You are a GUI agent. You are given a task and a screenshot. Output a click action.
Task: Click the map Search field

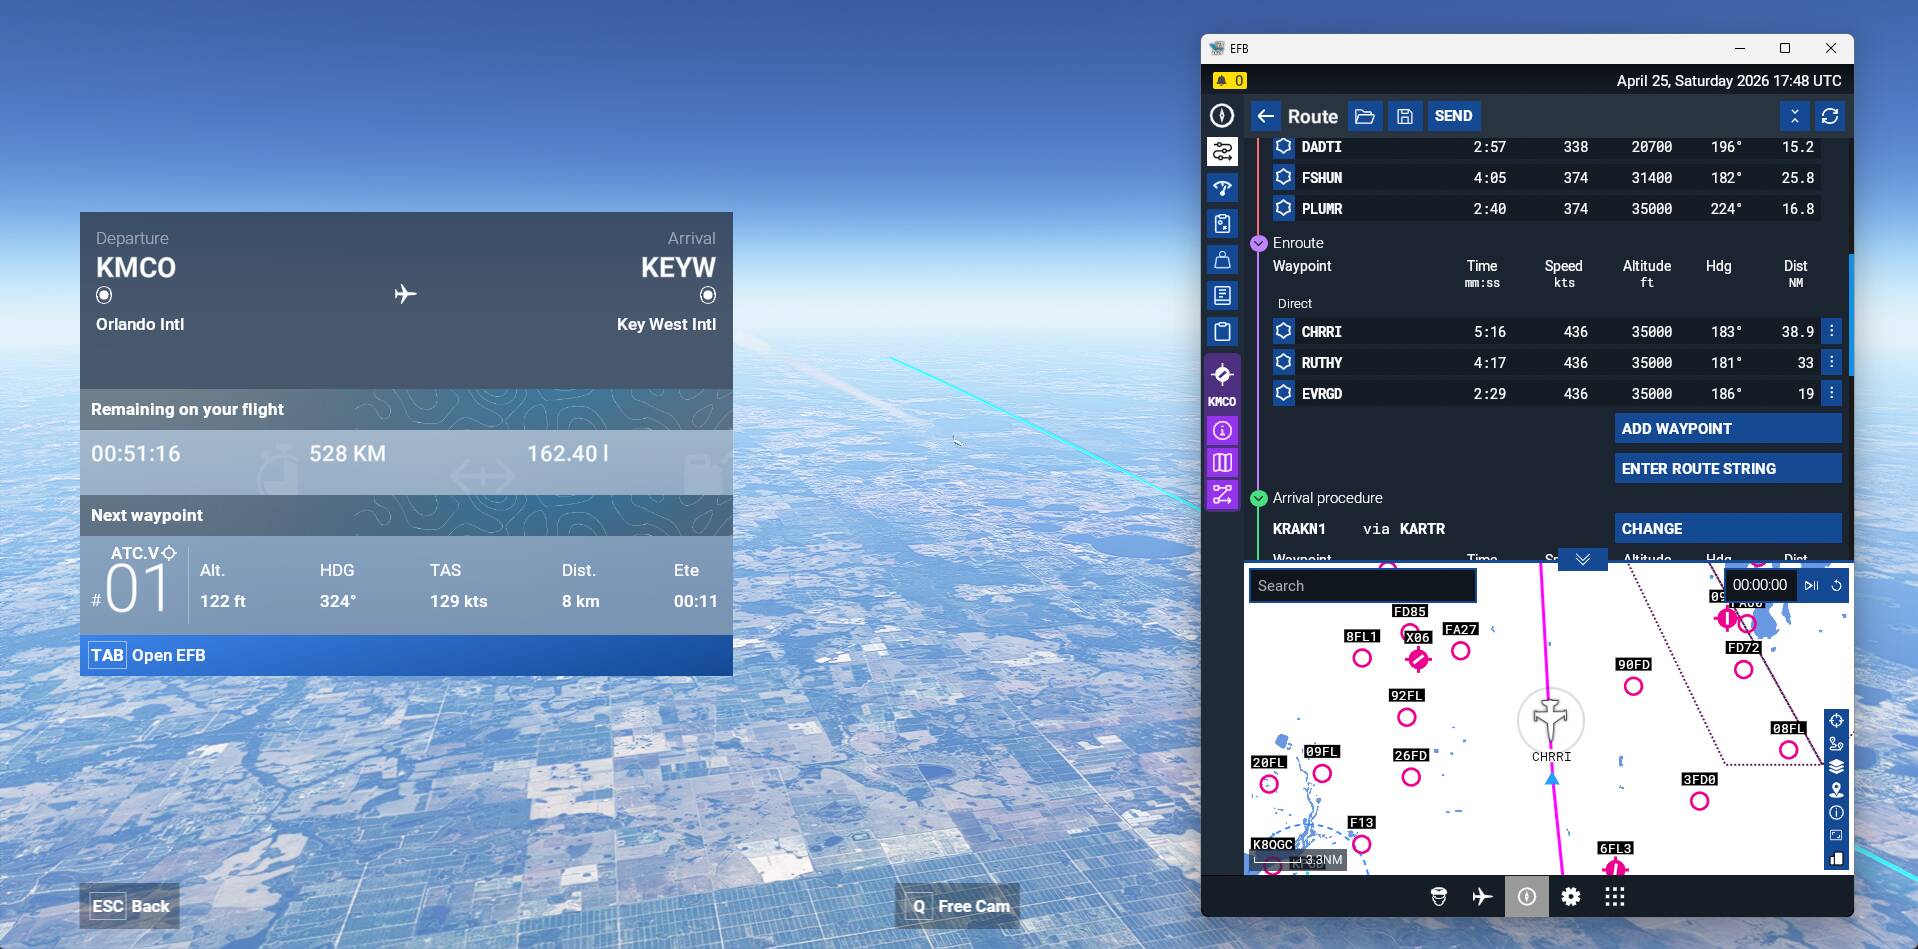1363,586
